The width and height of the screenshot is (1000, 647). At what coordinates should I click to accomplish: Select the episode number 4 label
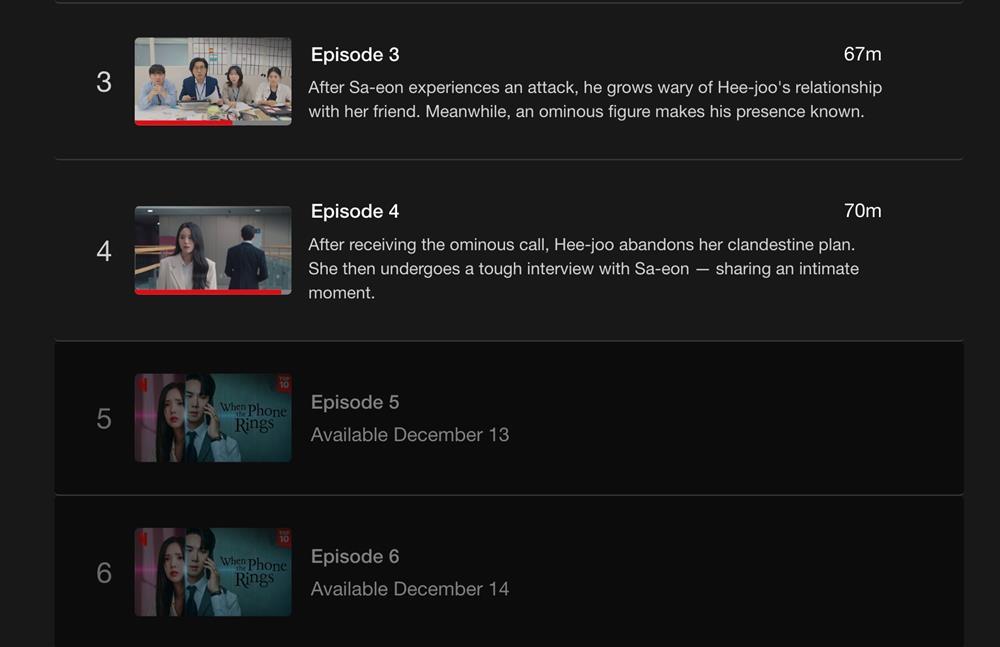click(104, 251)
